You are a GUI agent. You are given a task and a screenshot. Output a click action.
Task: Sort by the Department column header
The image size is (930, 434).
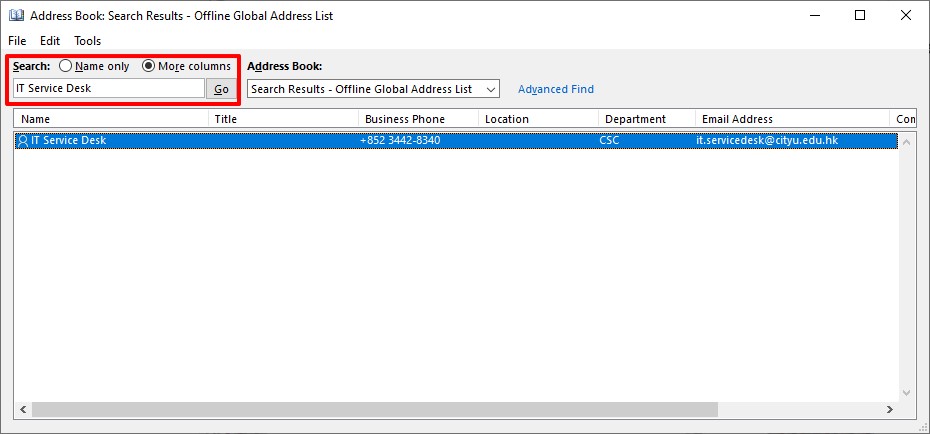click(x=646, y=119)
